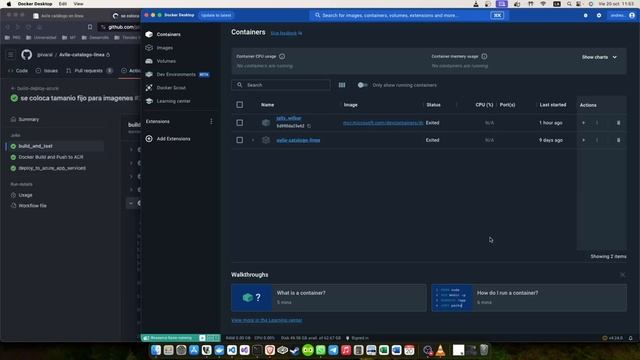Click the Container memory usage info icon
This screenshot has height=360, width=640.
[x=484, y=56]
